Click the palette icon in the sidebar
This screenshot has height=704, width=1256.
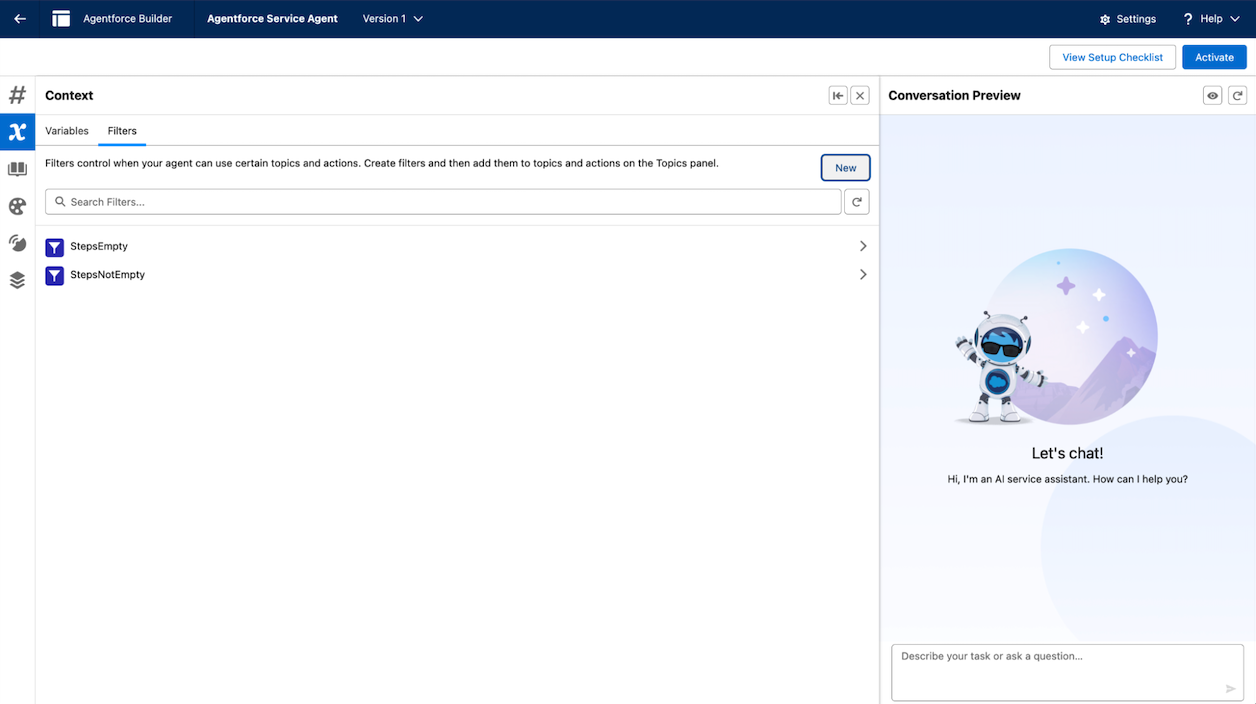tap(17, 205)
